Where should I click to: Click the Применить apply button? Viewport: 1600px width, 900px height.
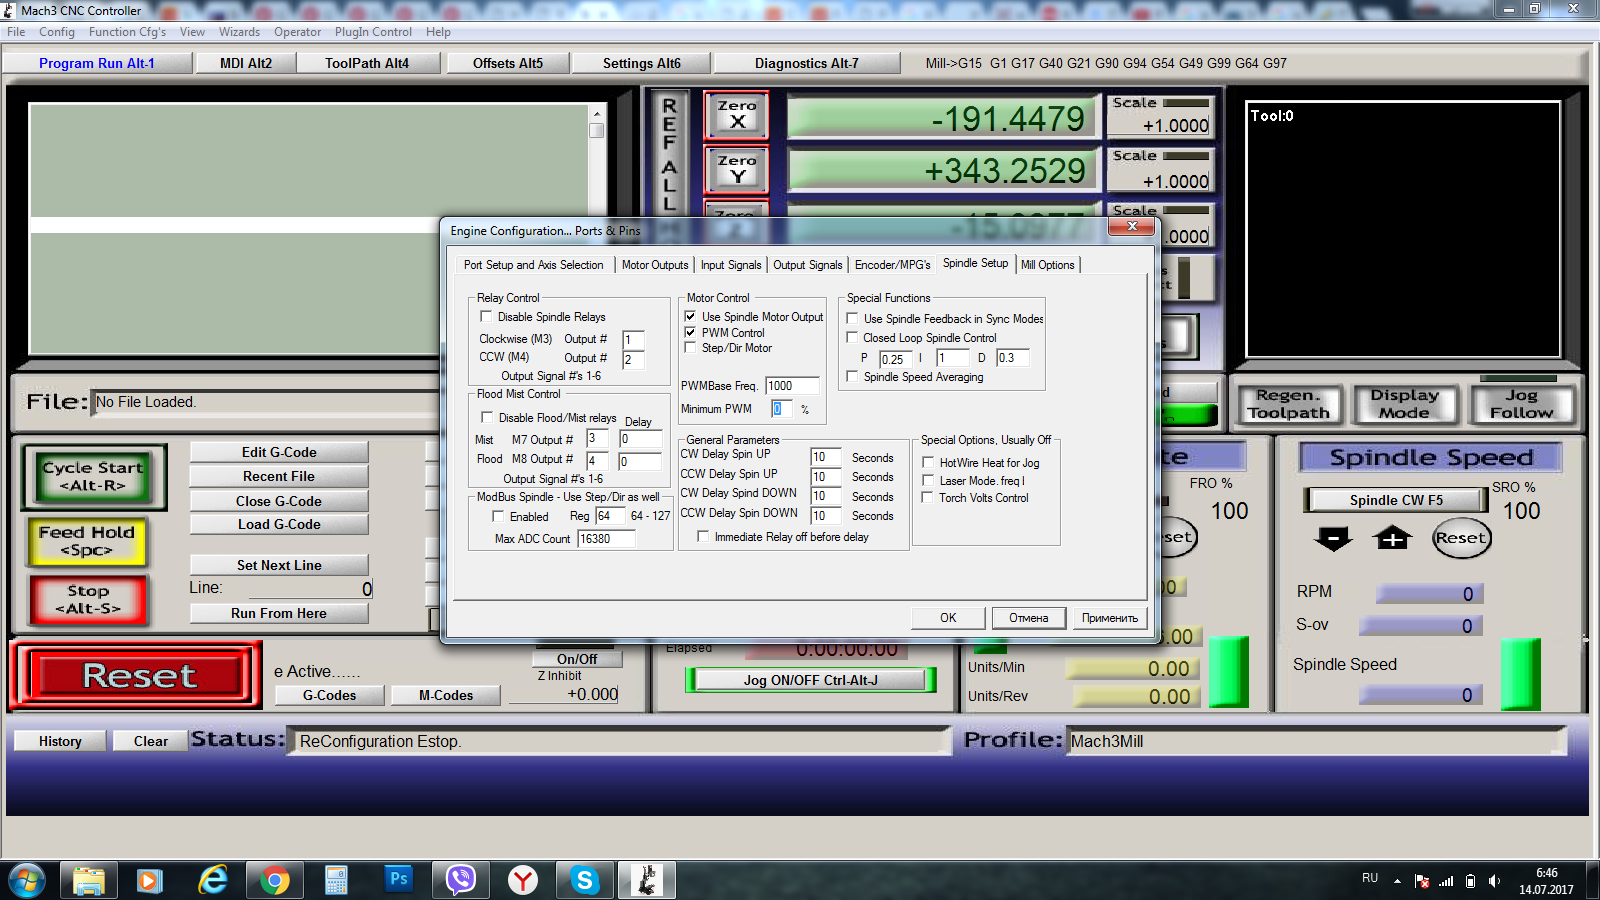click(1110, 618)
